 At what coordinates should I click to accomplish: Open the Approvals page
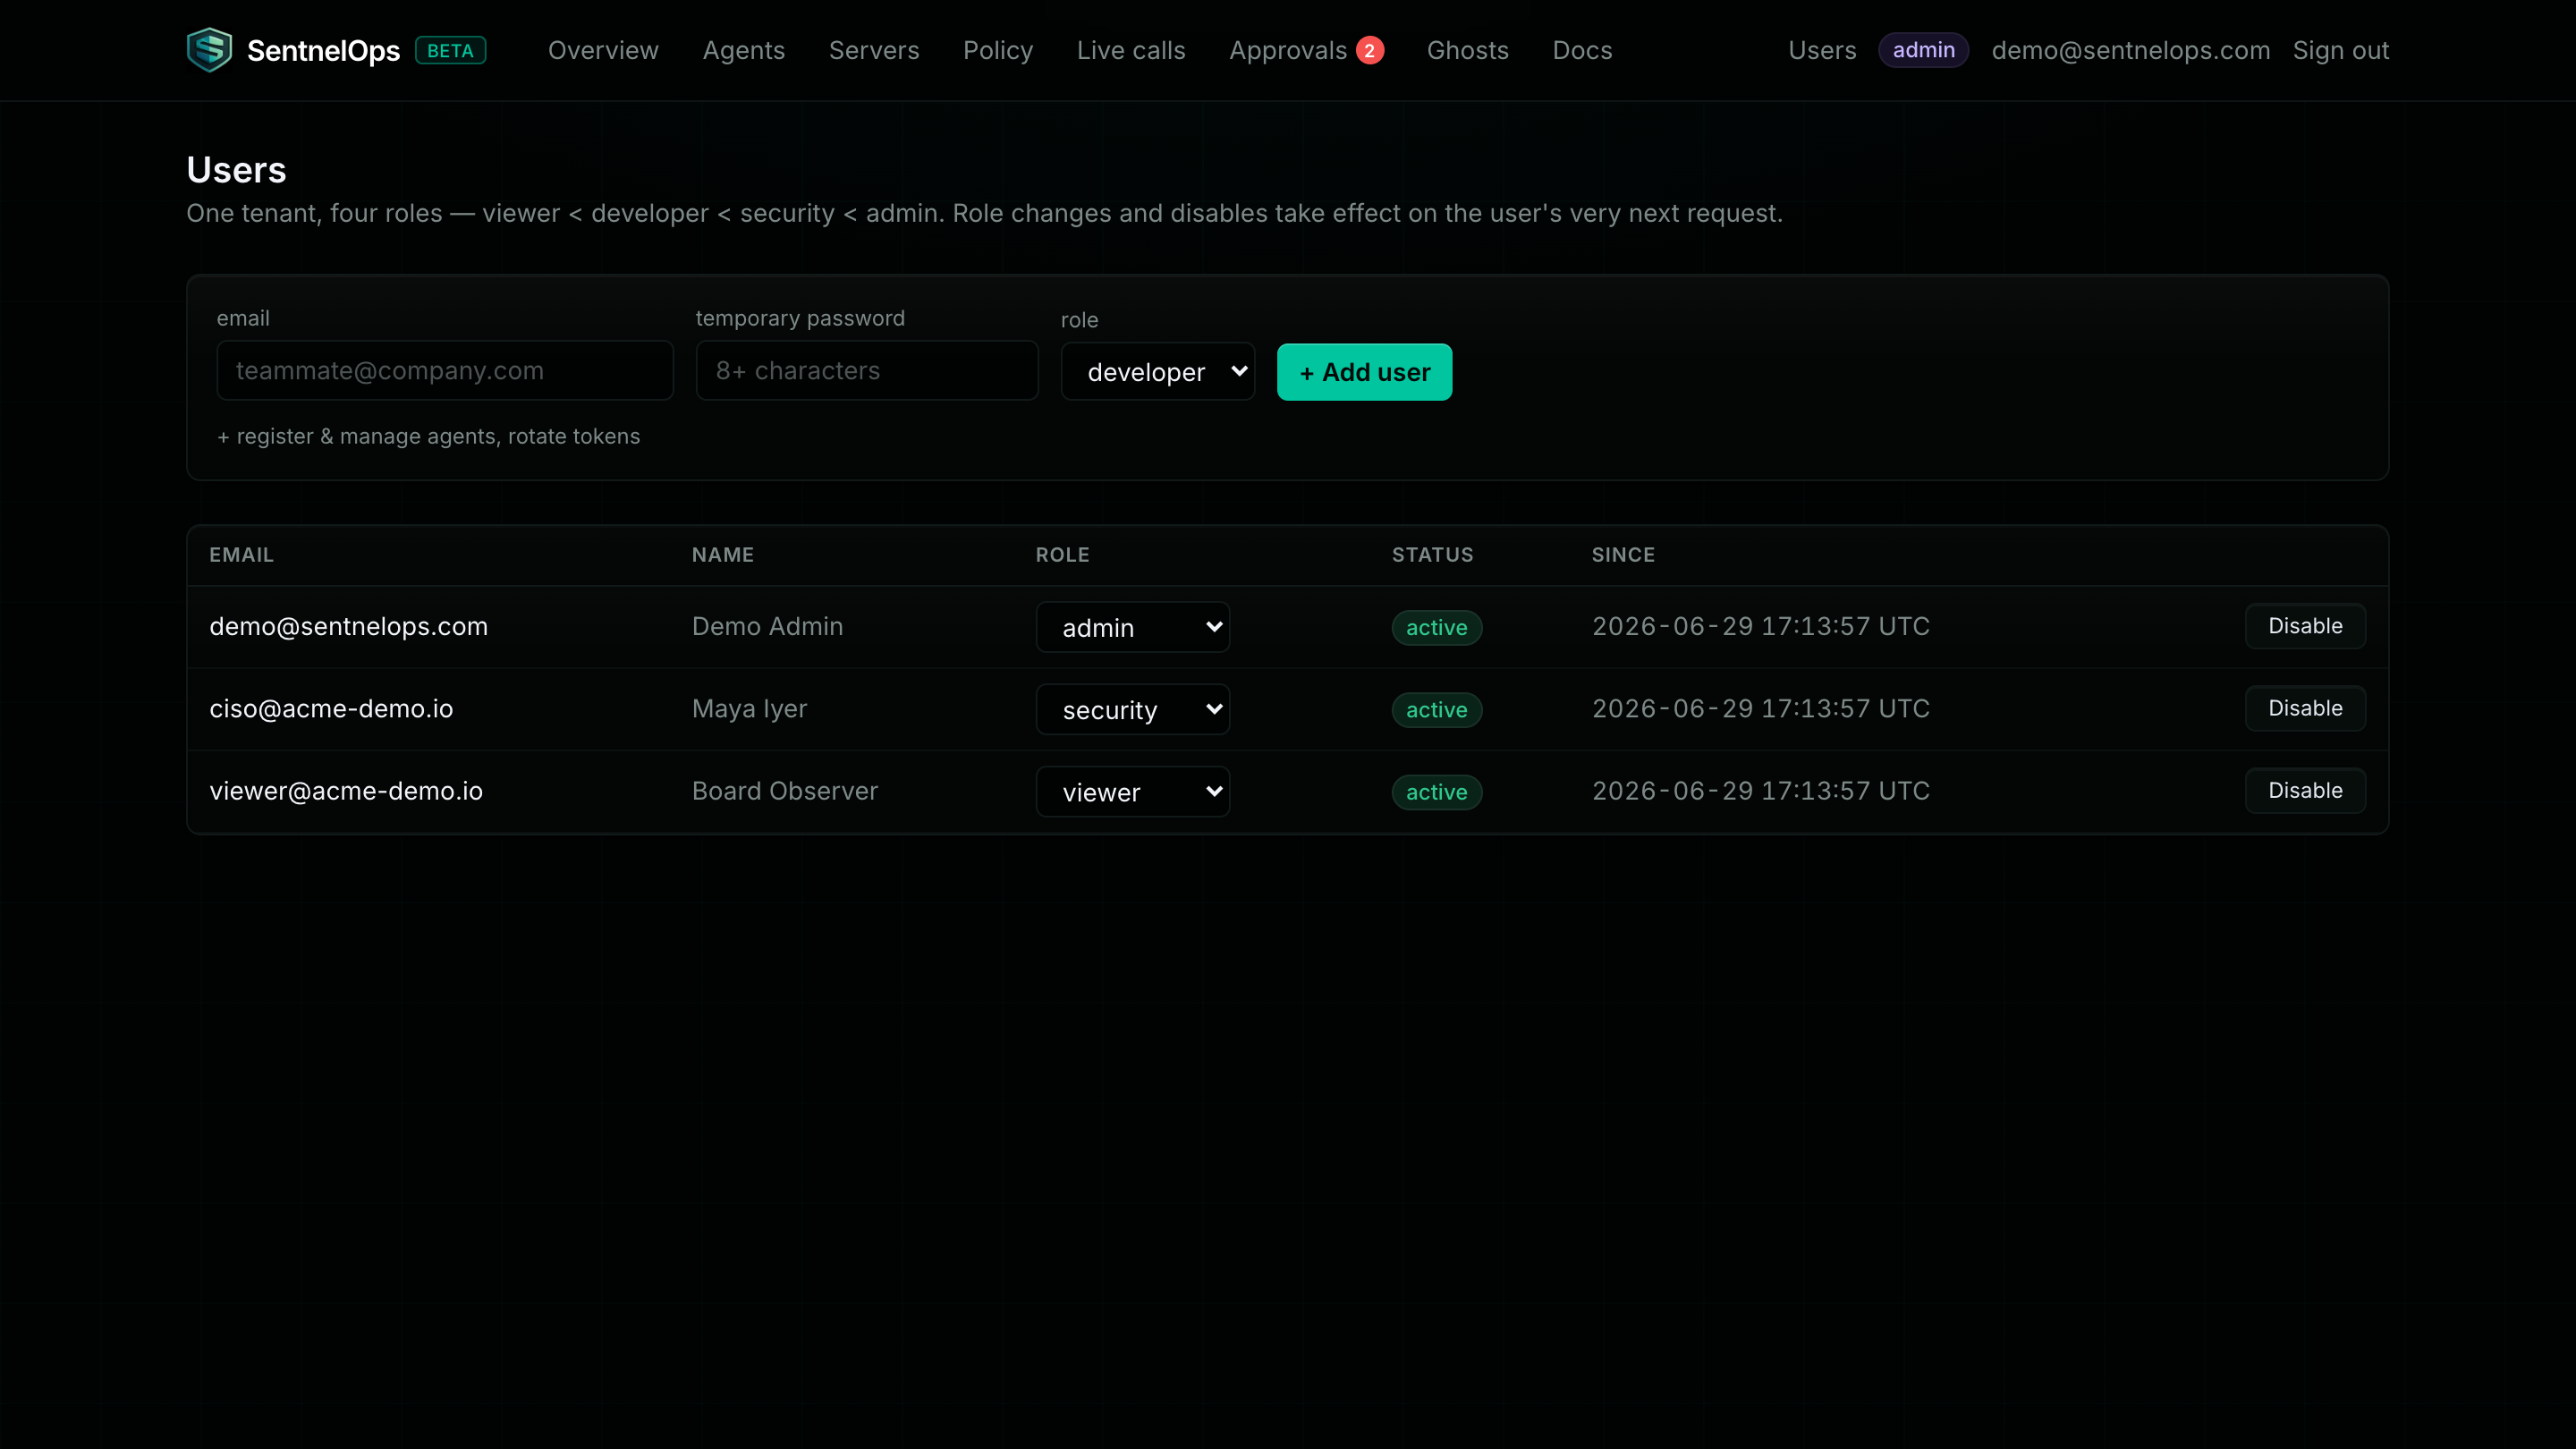1288,50
